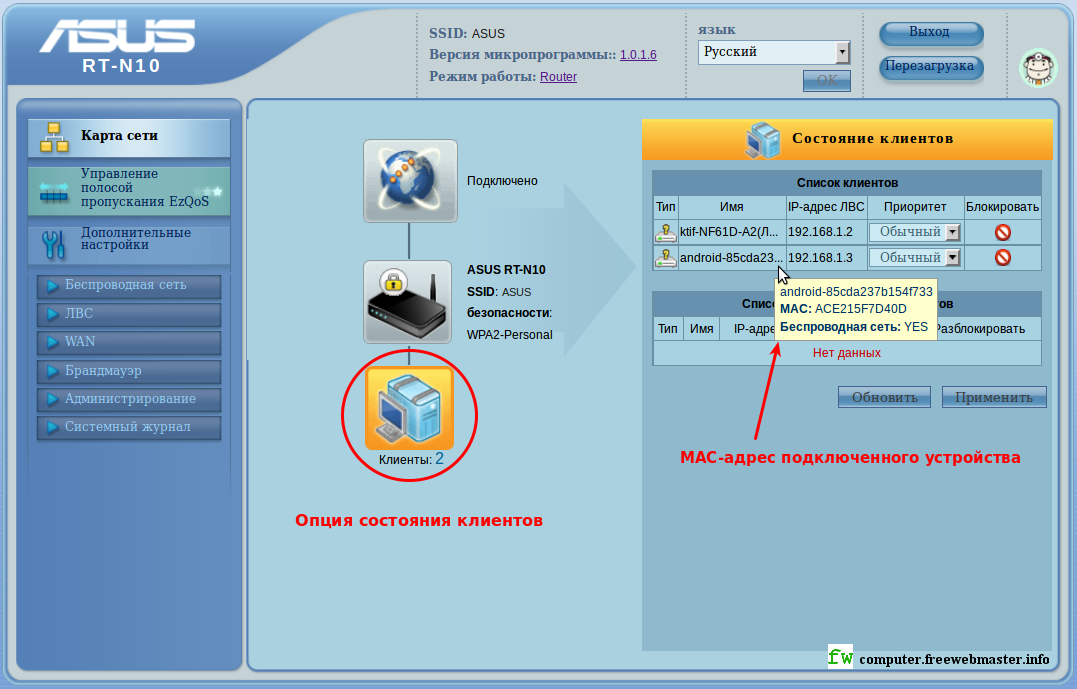Click the Перезагрузка reboot button
Image resolution: width=1077 pixels, height=689 pixels.
tap(931, 67)
